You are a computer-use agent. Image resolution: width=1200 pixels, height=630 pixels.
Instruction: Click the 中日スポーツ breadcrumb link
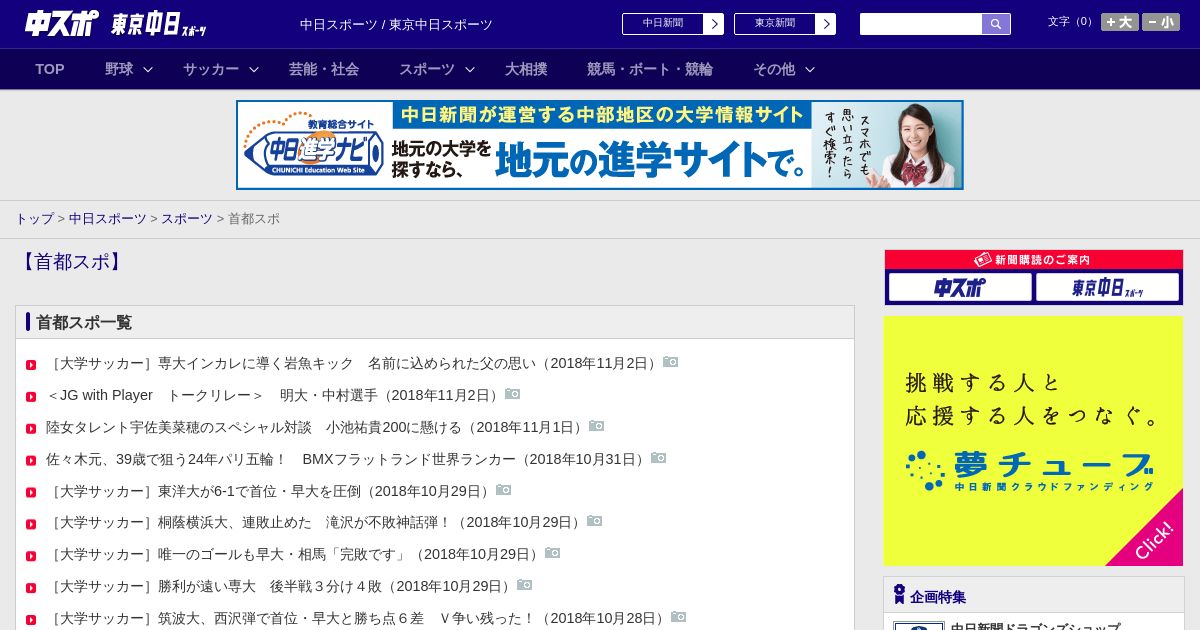tap(108, 218)
